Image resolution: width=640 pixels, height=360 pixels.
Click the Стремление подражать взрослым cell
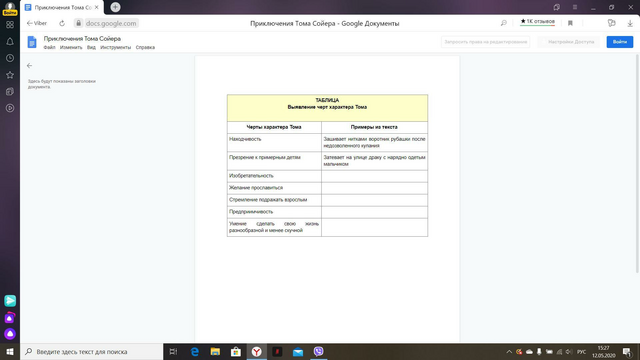pyautogui.click(x=274, y=200)
